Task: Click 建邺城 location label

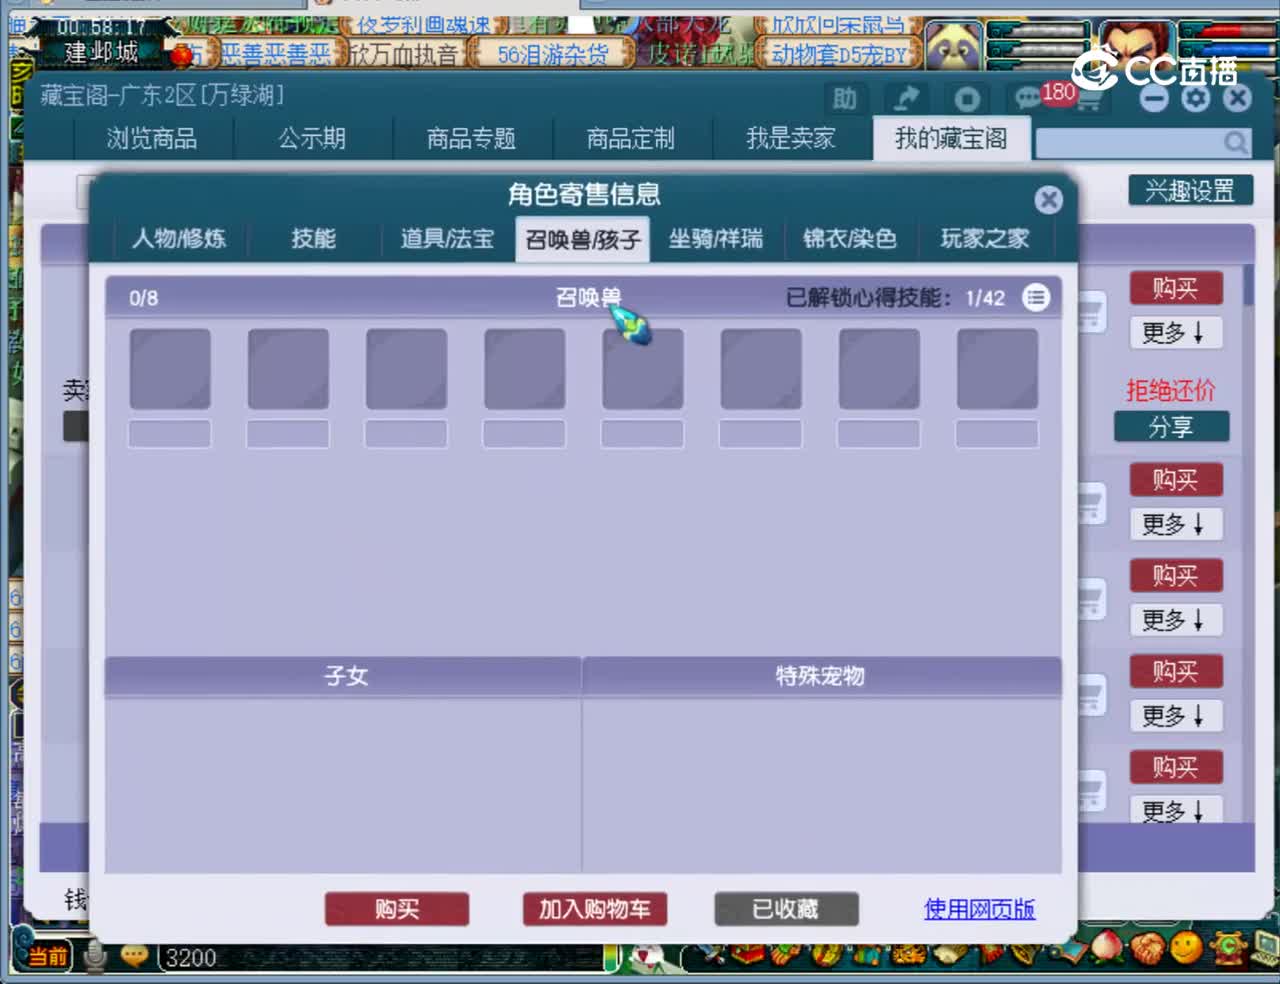Action: 101,52
